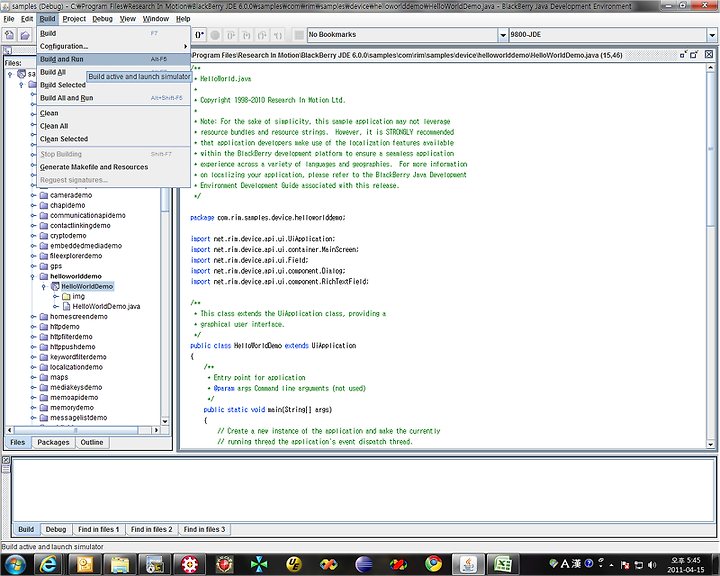The image size is (720, 576).
Task: Click the shrink editor pane icon
Action: (x=683, y=55)
